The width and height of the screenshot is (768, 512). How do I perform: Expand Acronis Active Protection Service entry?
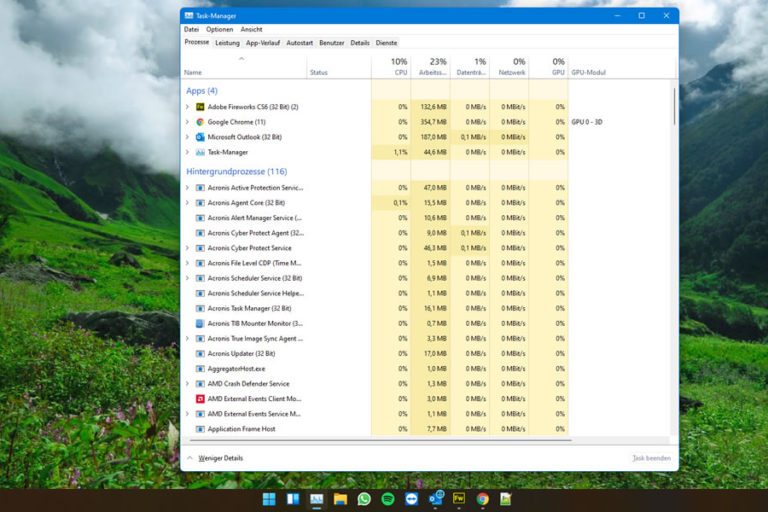[x=187, y=187]
